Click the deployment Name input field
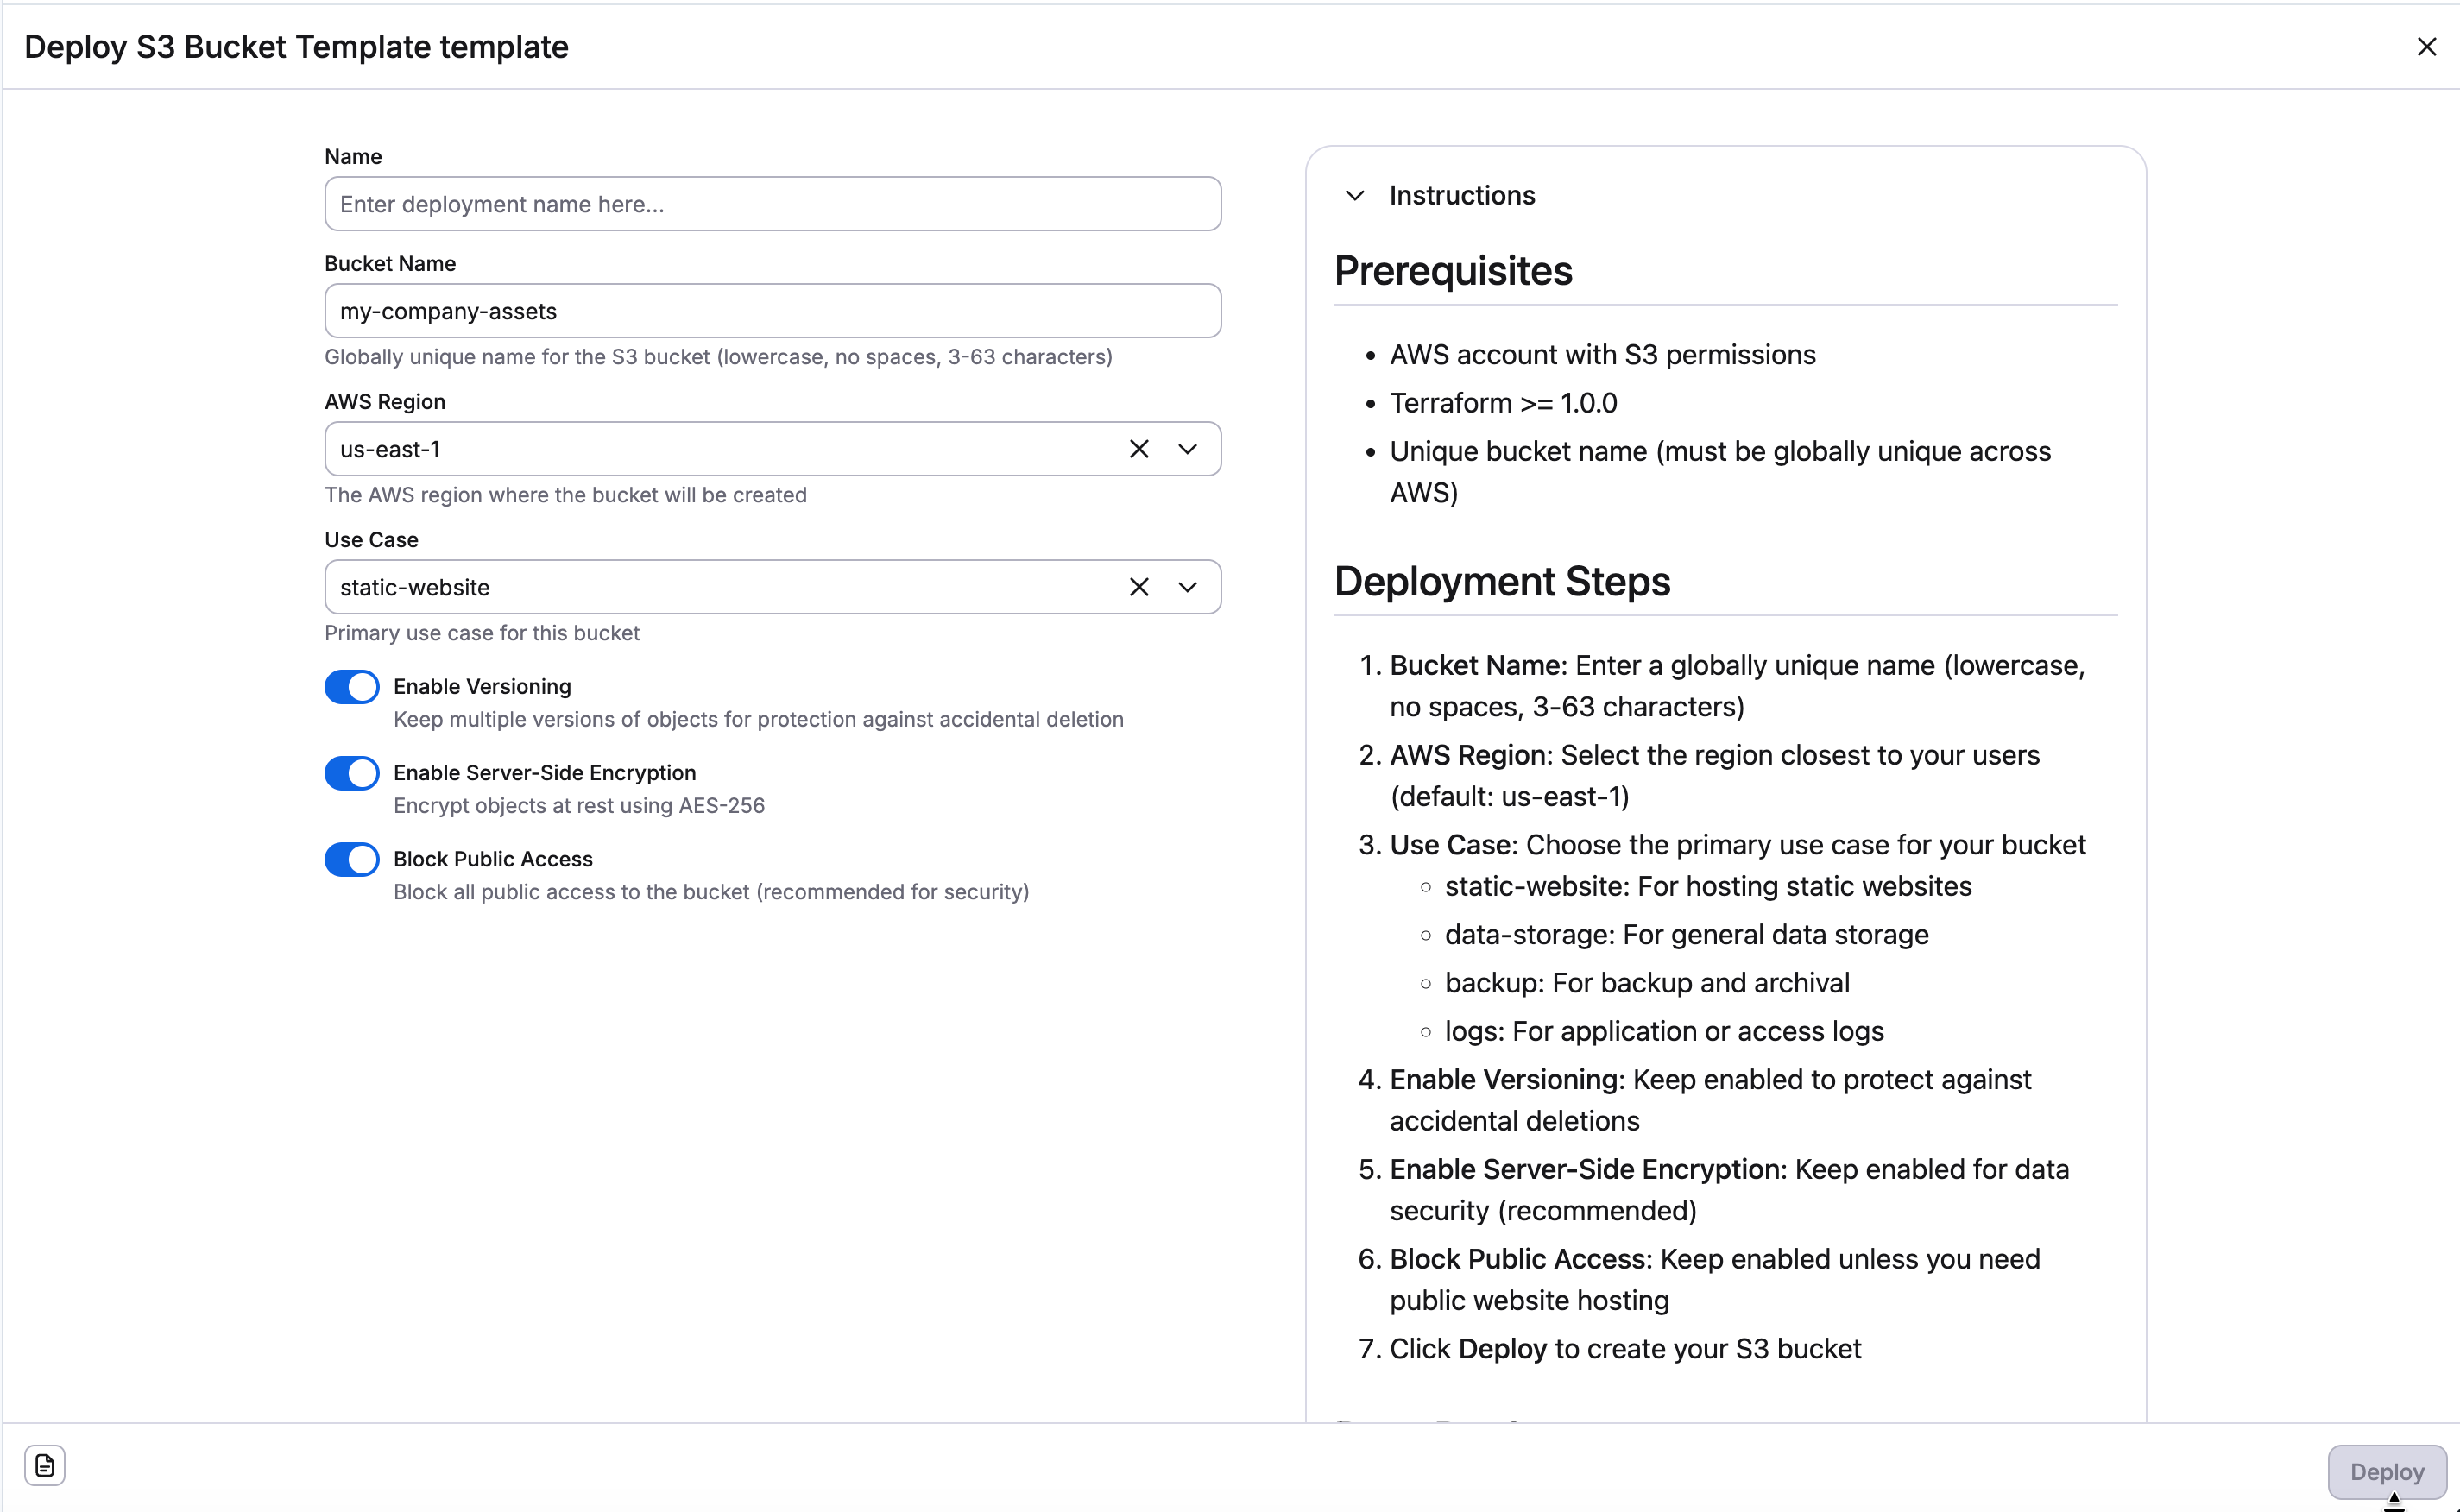Image resolution: width=2460 pixels, height=1512 pixels. [771, 204]
